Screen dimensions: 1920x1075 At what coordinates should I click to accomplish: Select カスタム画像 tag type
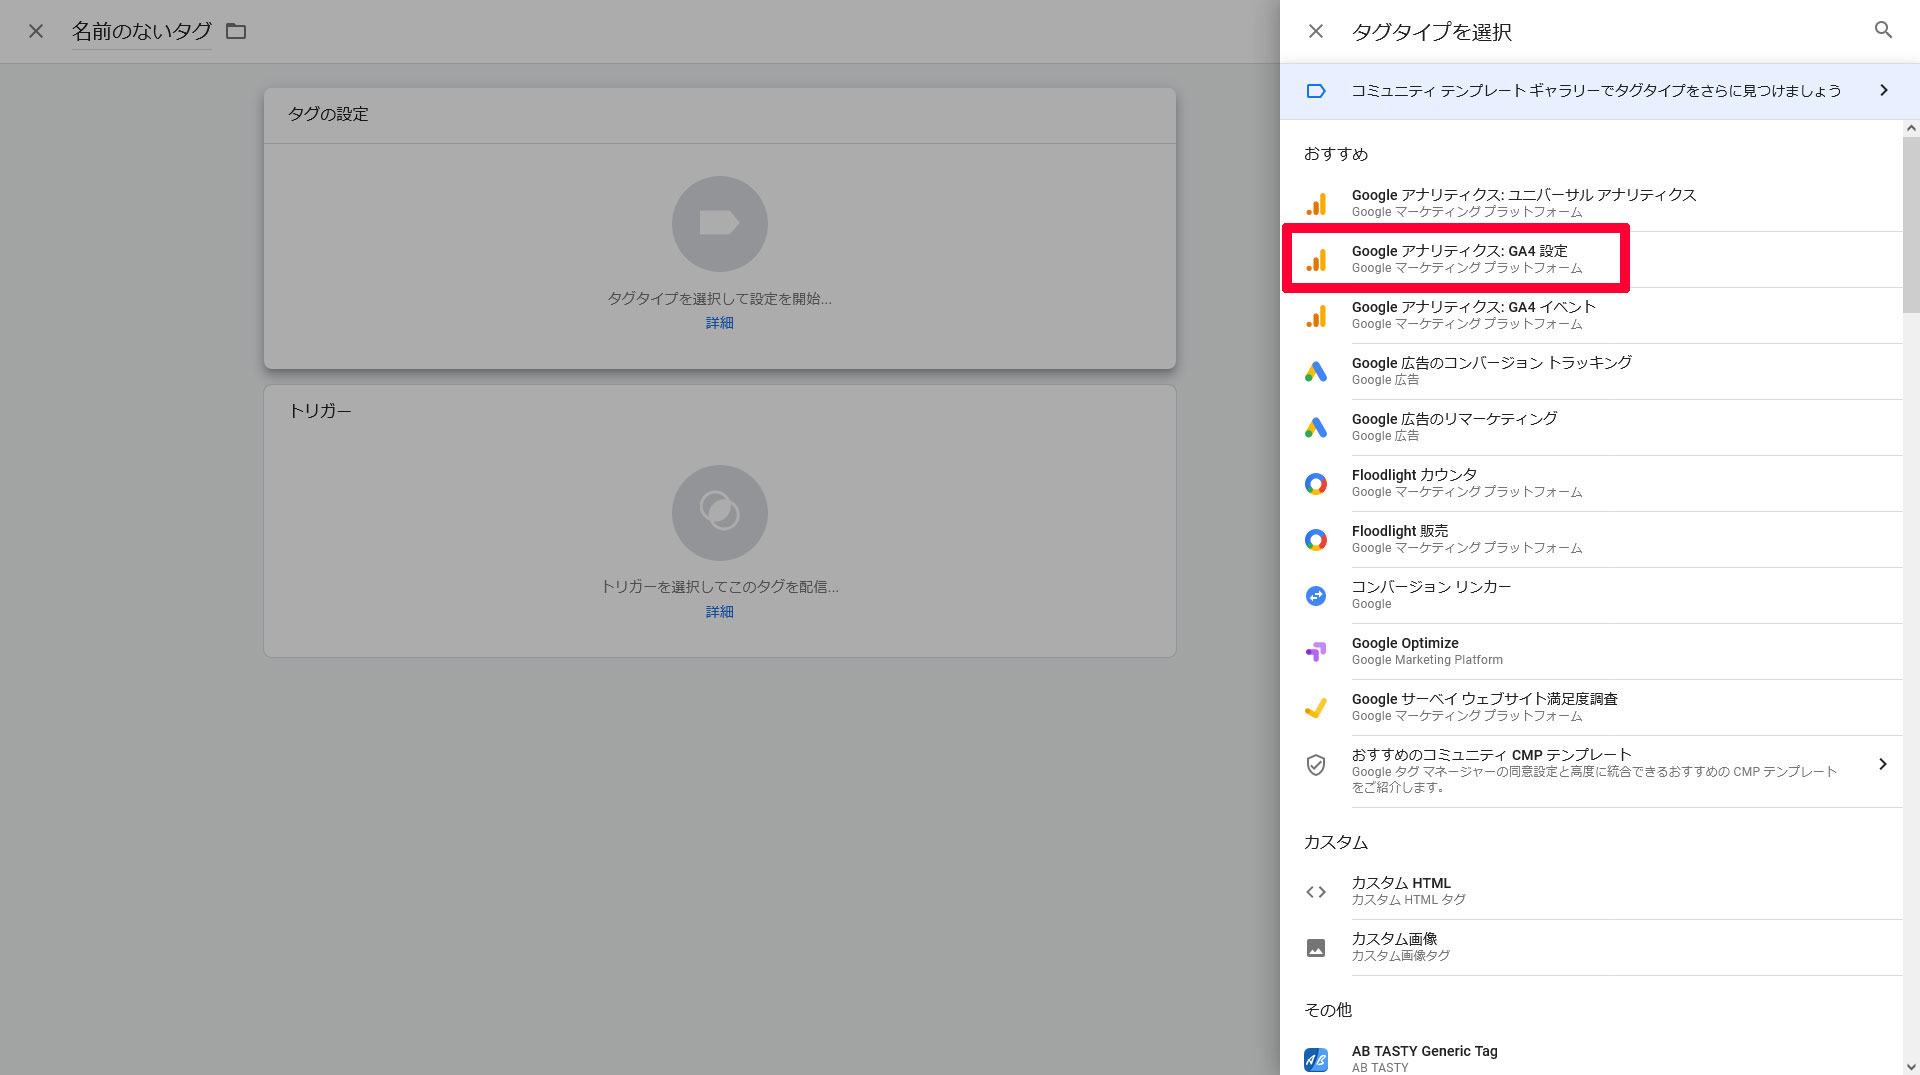[x=1591, y=948]
